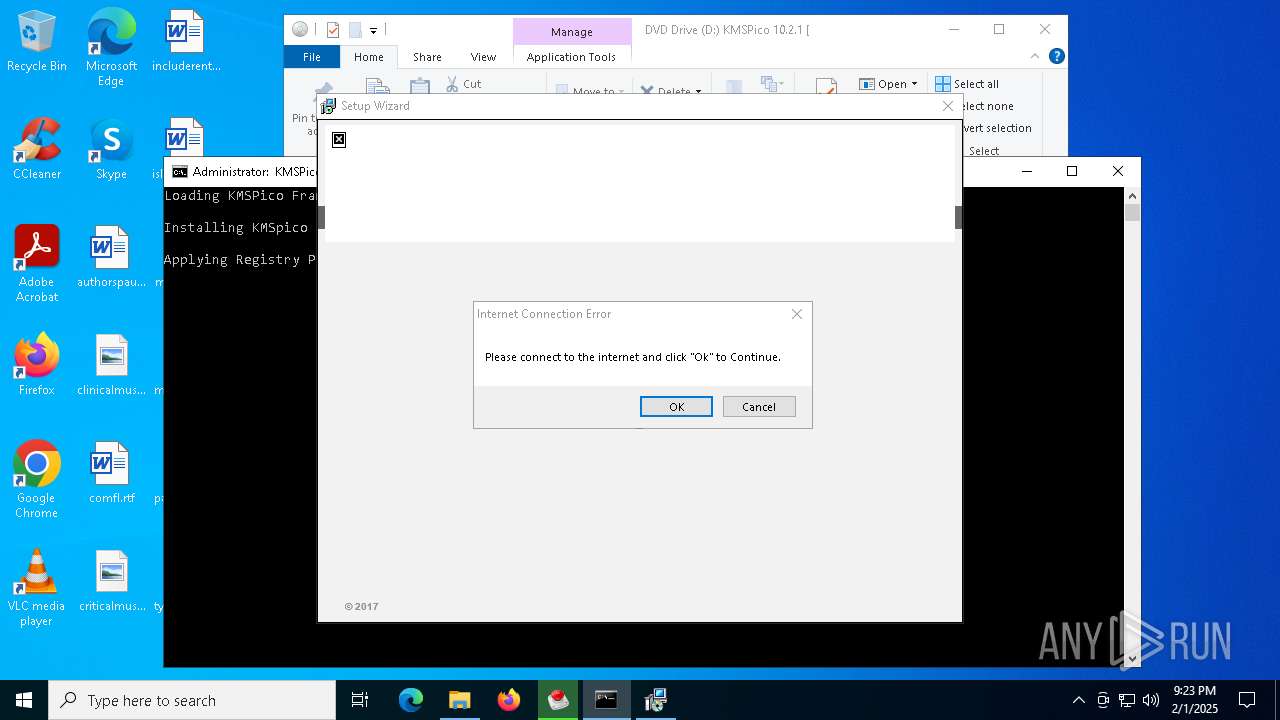Viewport: 1280px width, 720px height.
Task: Select the Adobe Acrobat desktop shortcut
Action: tap(37, 263)
